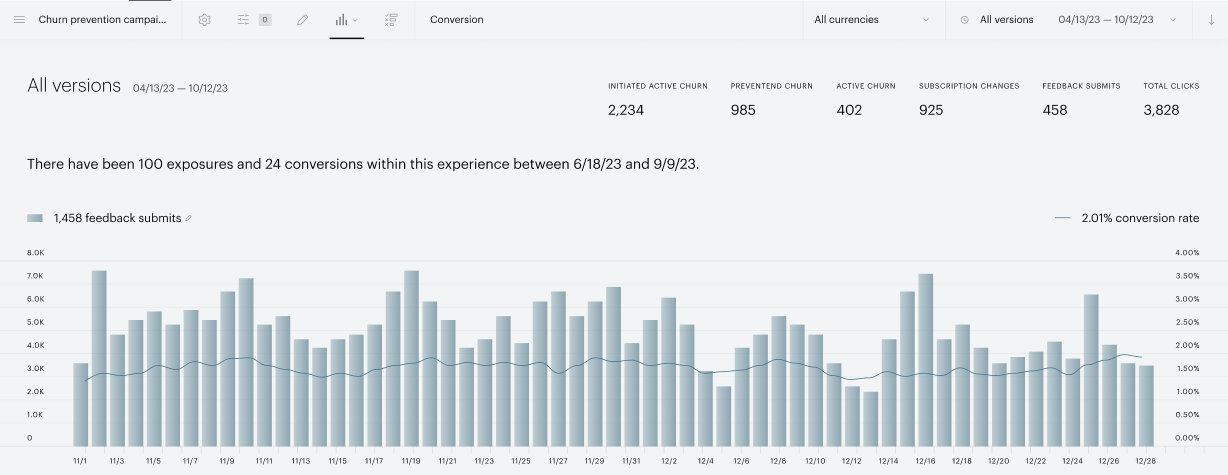The image size is (1228, 475).
Task: Edit the feedback submits label pencil
Action: pyautogui.click(x=189, y=218)
